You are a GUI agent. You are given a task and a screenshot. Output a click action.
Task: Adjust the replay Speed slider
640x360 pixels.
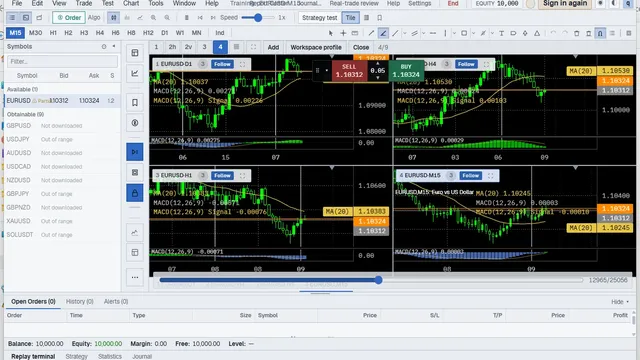pos(258,18)
